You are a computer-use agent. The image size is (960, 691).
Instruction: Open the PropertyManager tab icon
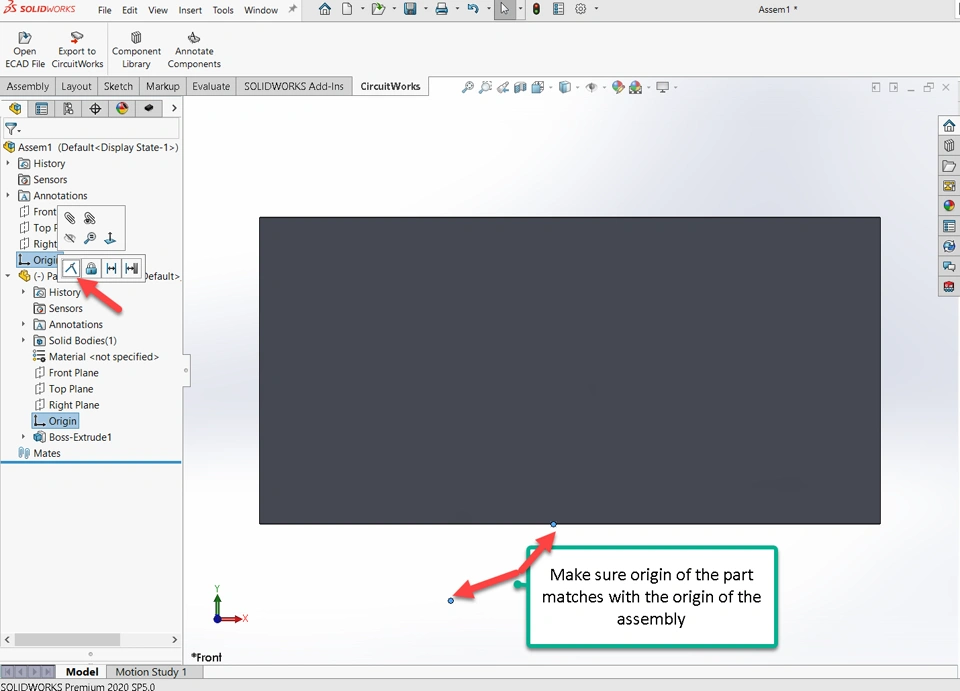pos(42,109)
